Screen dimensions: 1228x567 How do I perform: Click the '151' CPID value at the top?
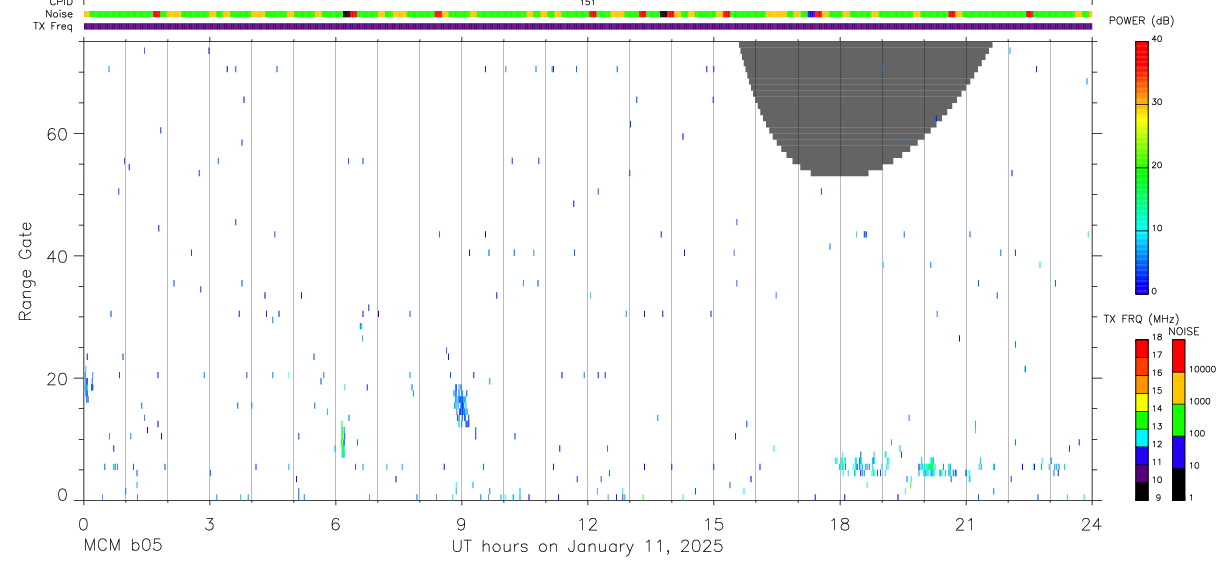coord(588,3)
